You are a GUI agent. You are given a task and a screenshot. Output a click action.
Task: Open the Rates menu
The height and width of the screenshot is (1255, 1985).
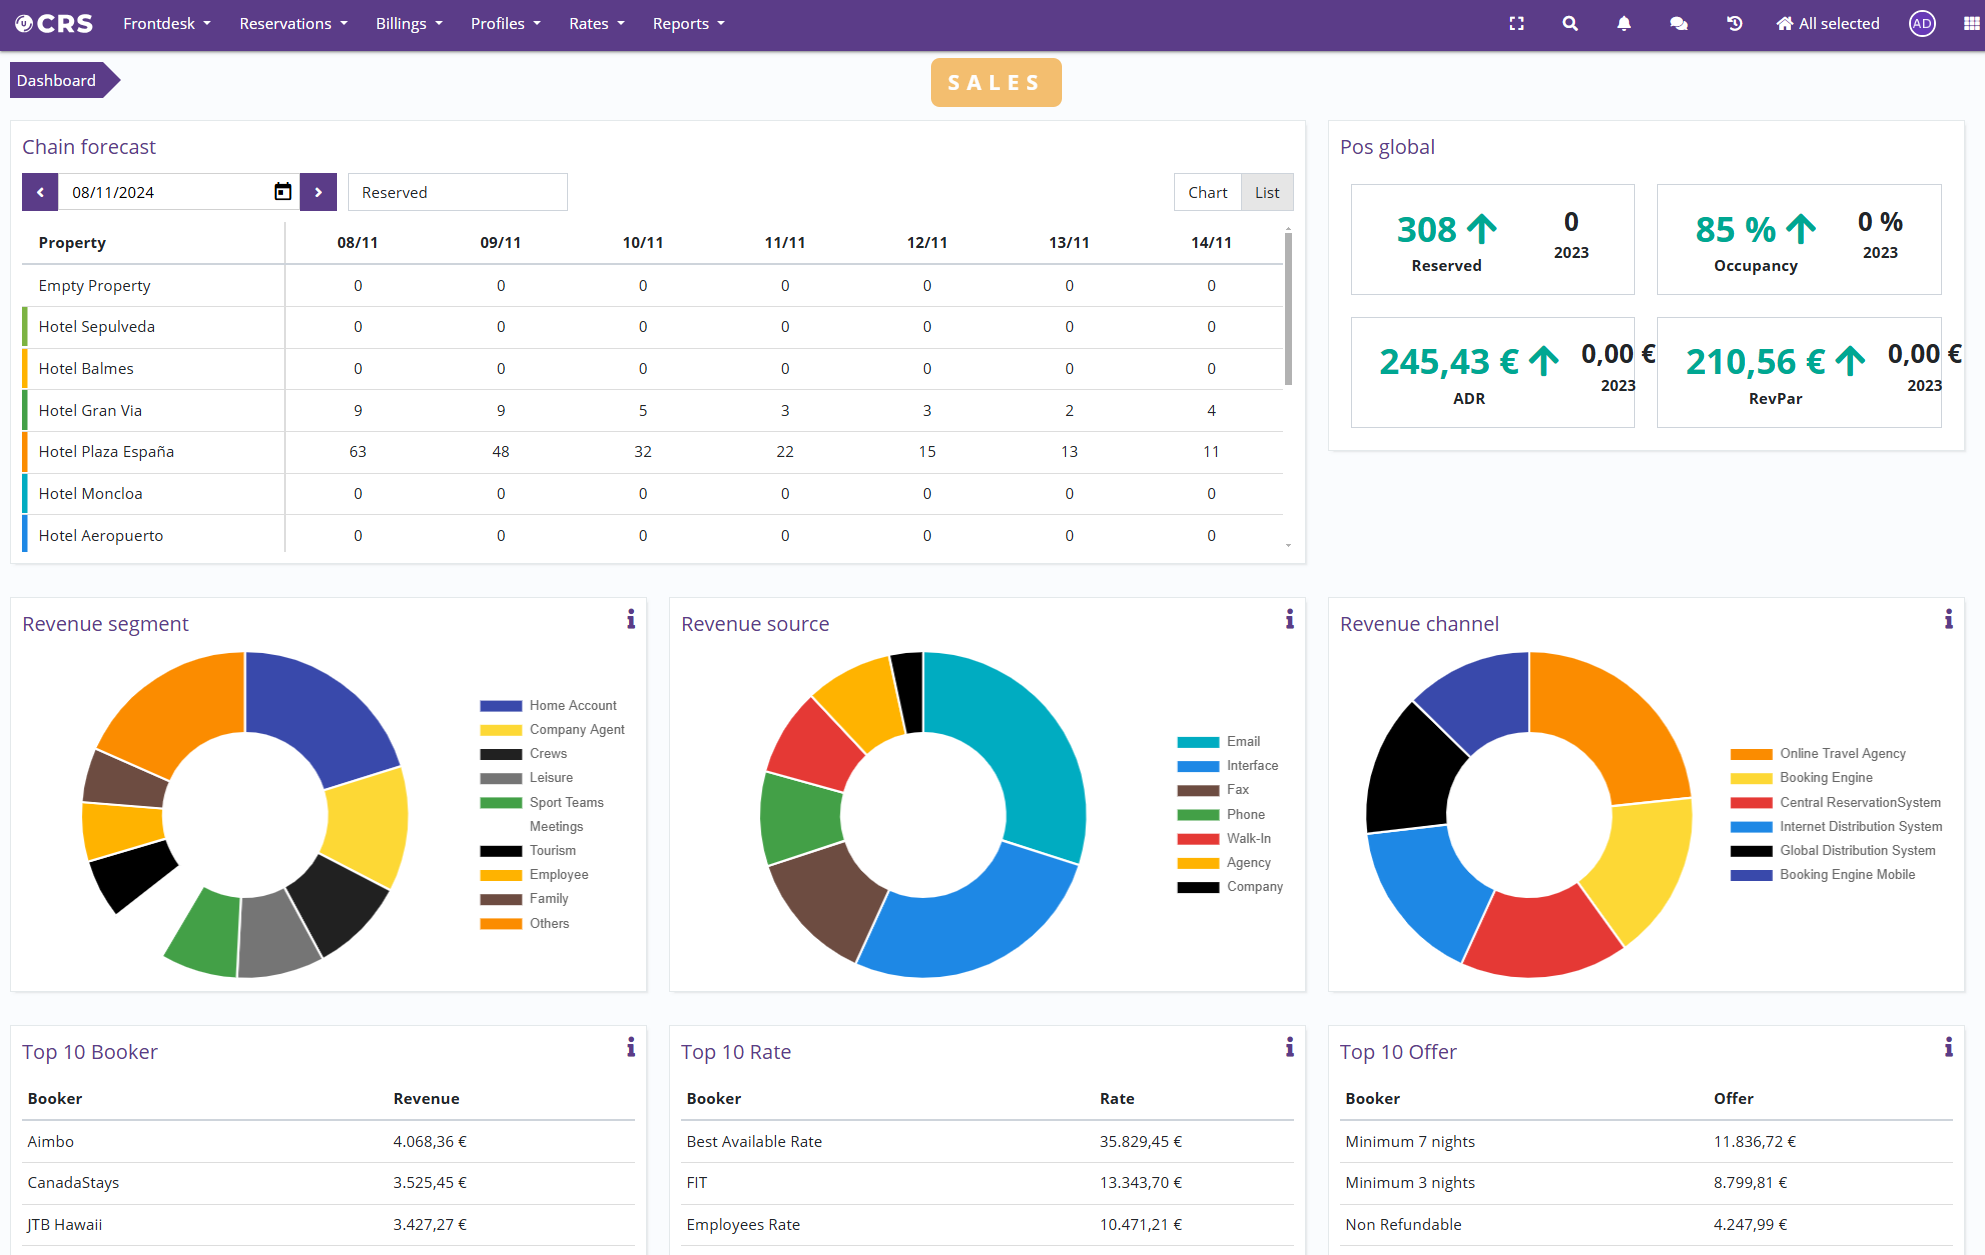(x=596, y=24)
